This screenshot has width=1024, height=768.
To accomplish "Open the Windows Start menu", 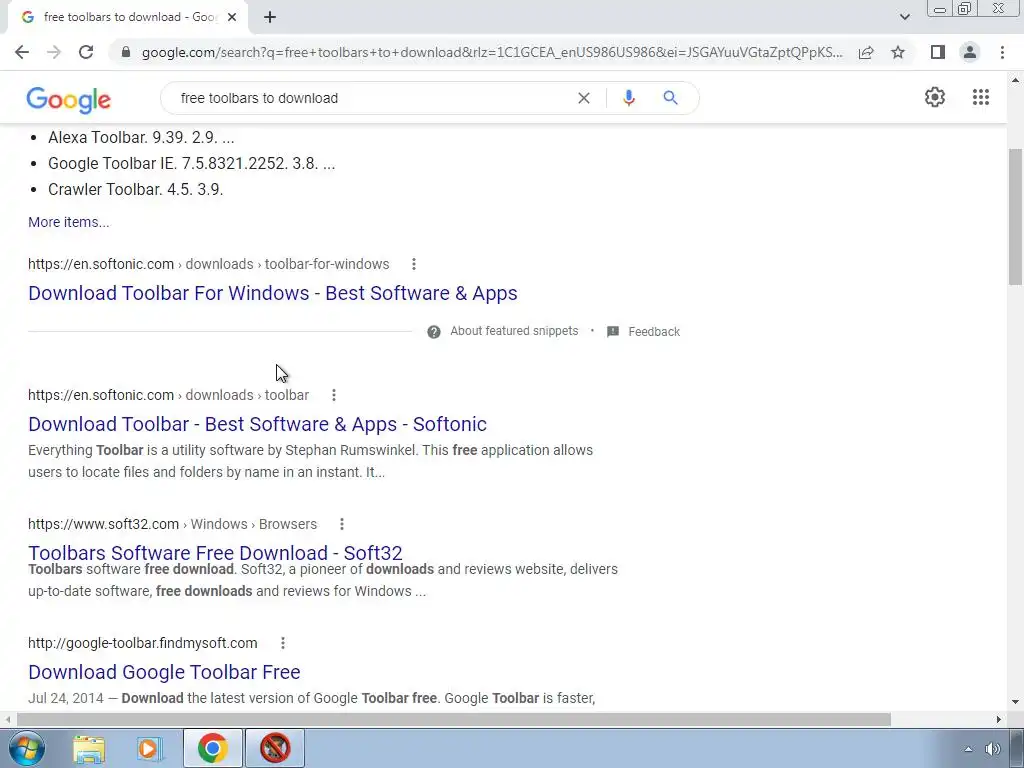I will coord(27,748).
